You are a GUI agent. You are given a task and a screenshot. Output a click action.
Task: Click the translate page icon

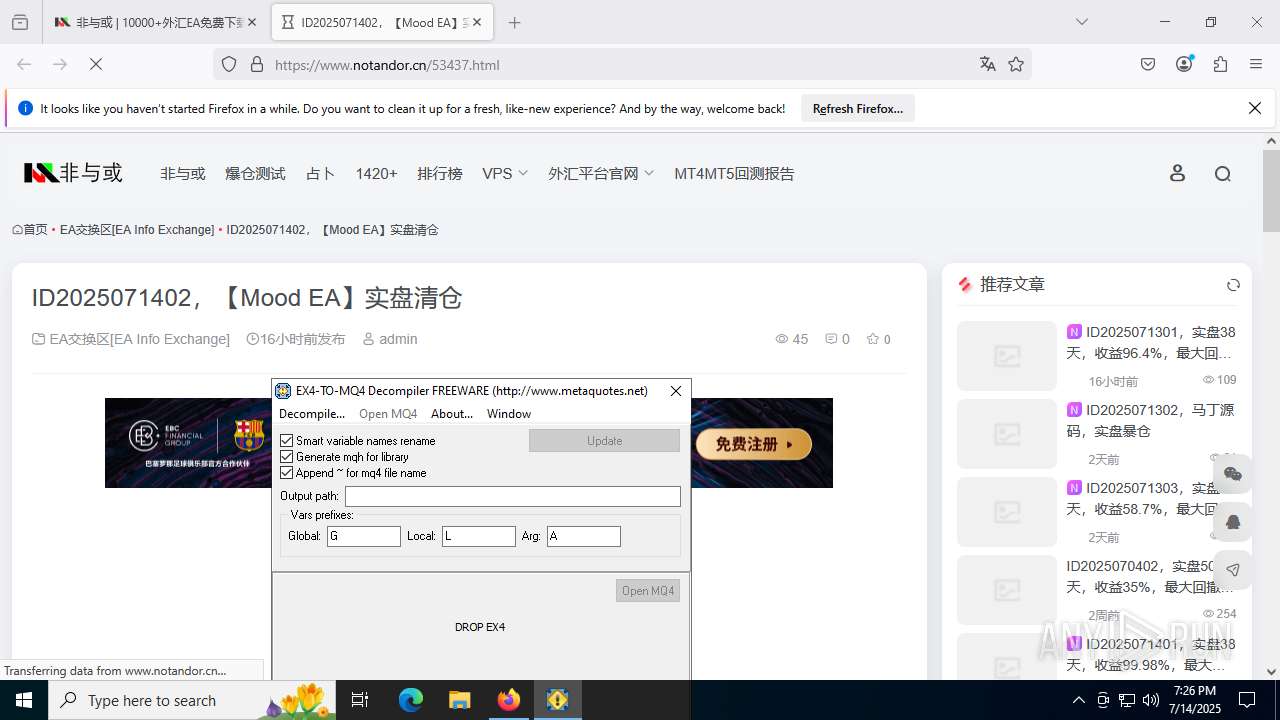coord(988,64)
